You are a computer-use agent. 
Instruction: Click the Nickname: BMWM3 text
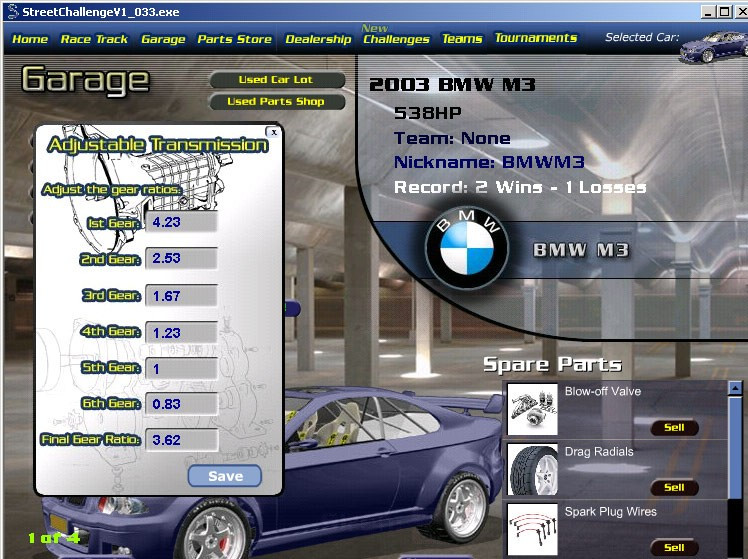click(489, 162)
